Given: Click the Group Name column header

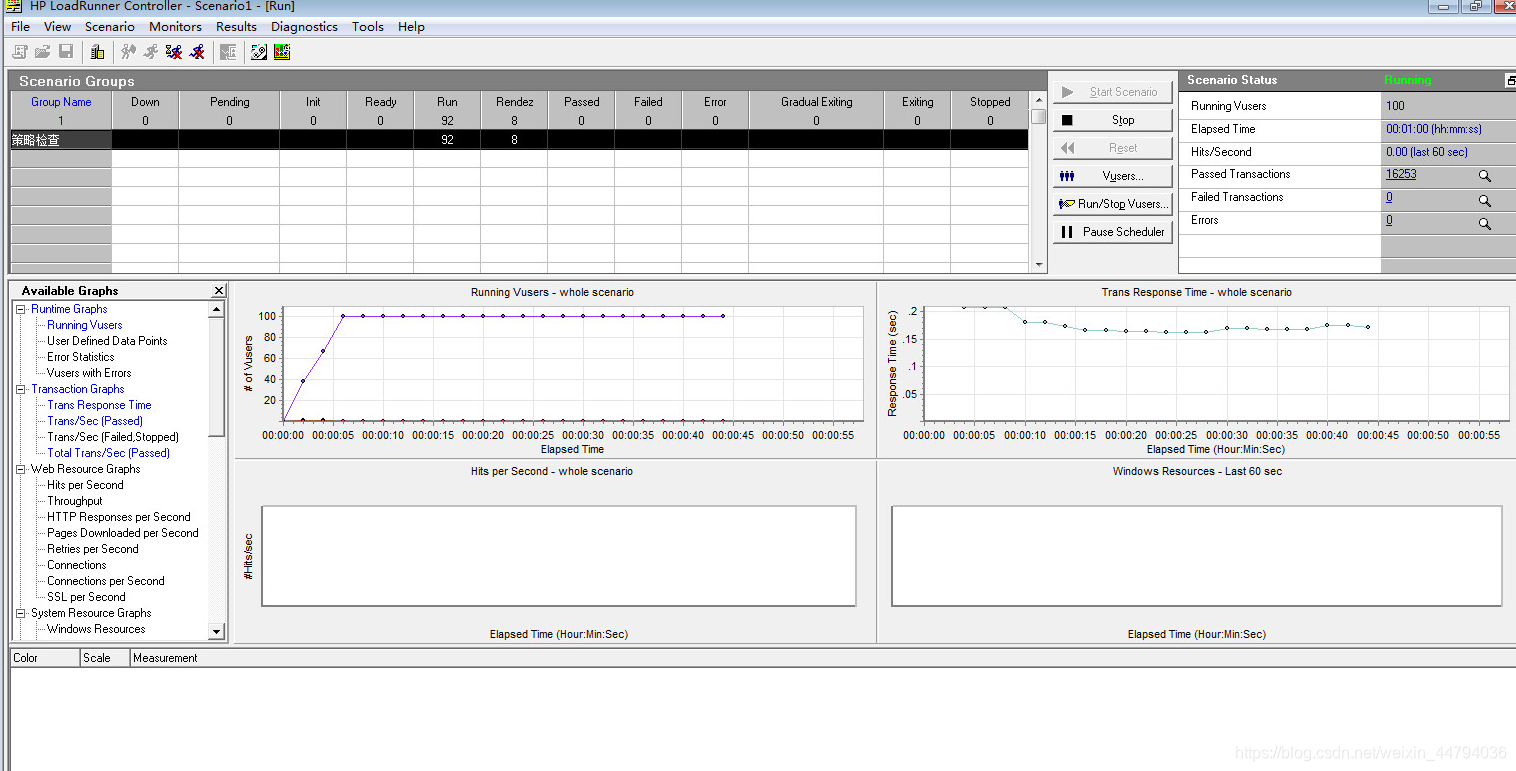Looking at the screenshot, I should [x=61, y=102].
